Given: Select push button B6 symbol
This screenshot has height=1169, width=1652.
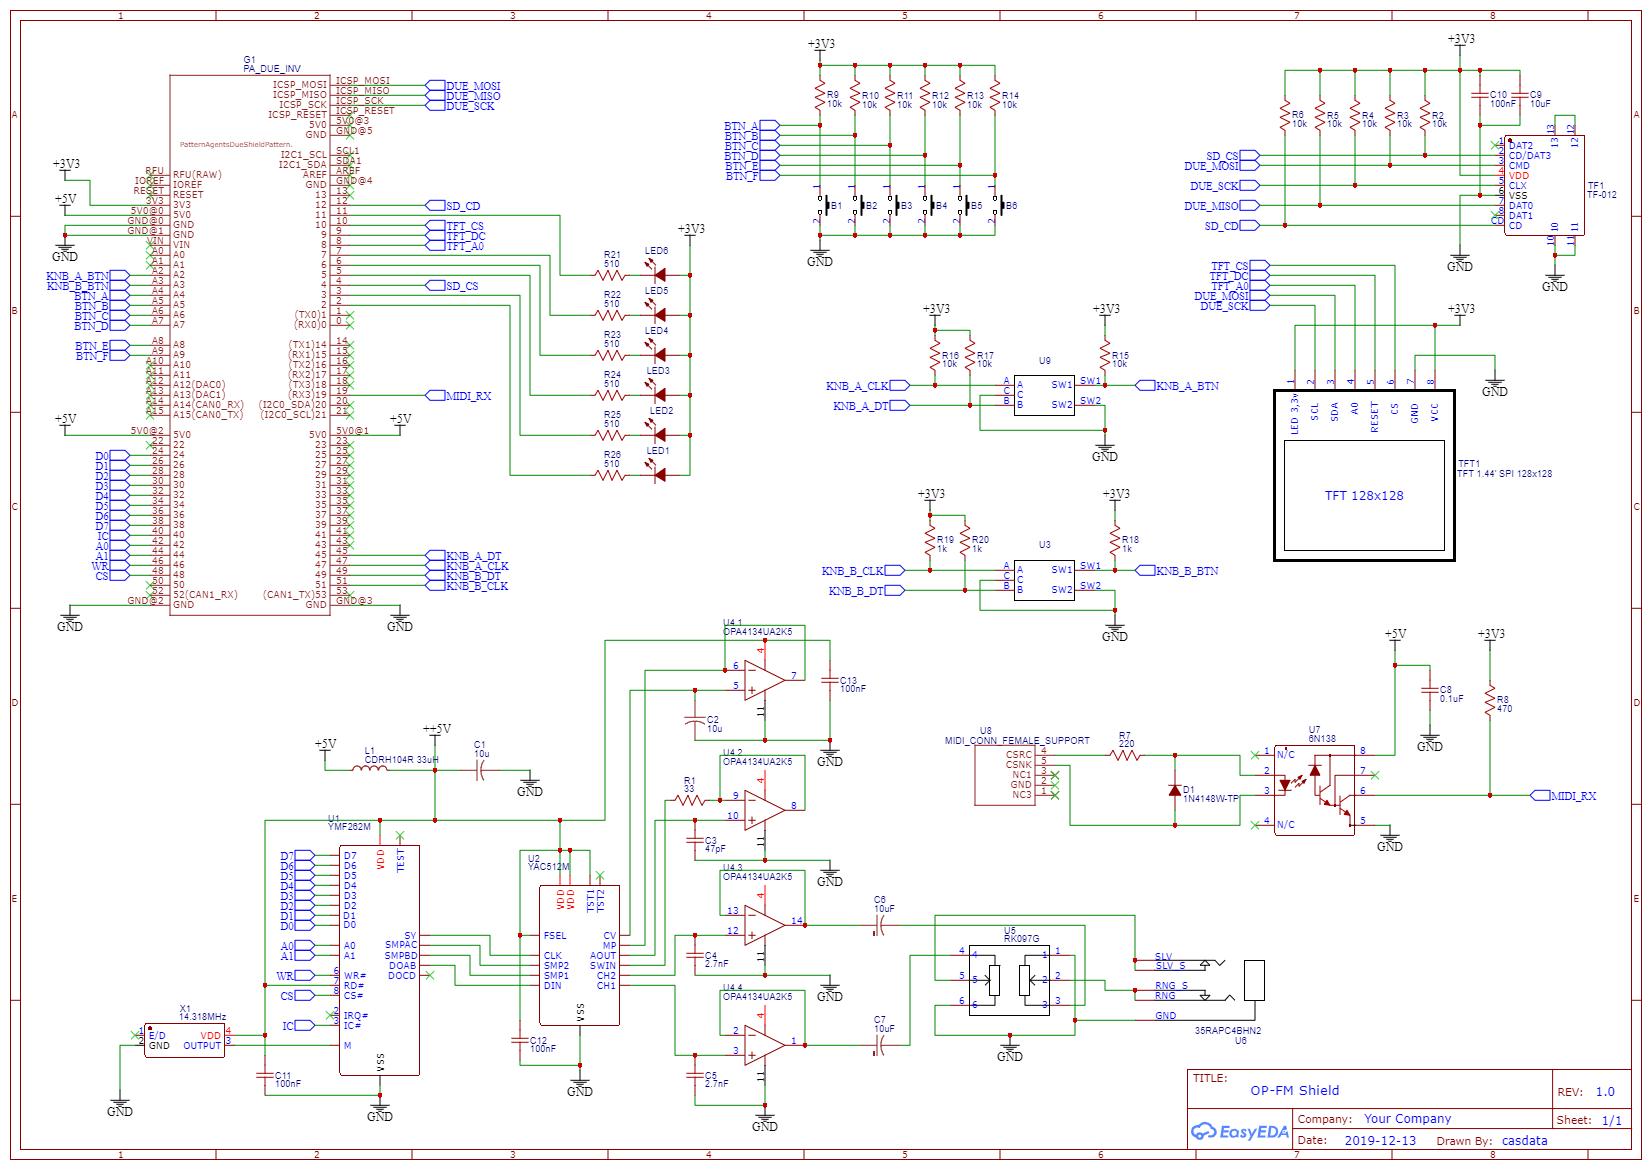Looking at the screenshot, I should (x=997, y=206).
